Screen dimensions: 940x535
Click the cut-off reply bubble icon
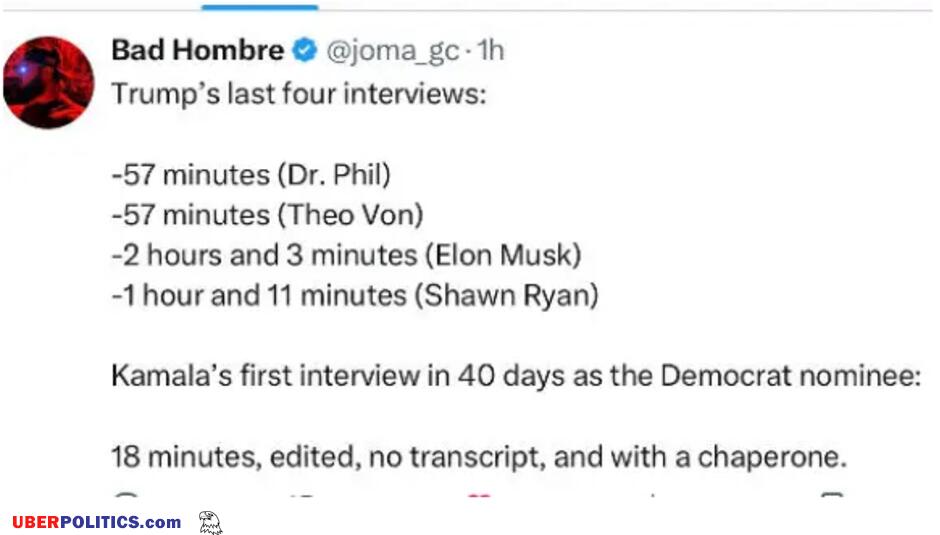click(x=126, y=495)
